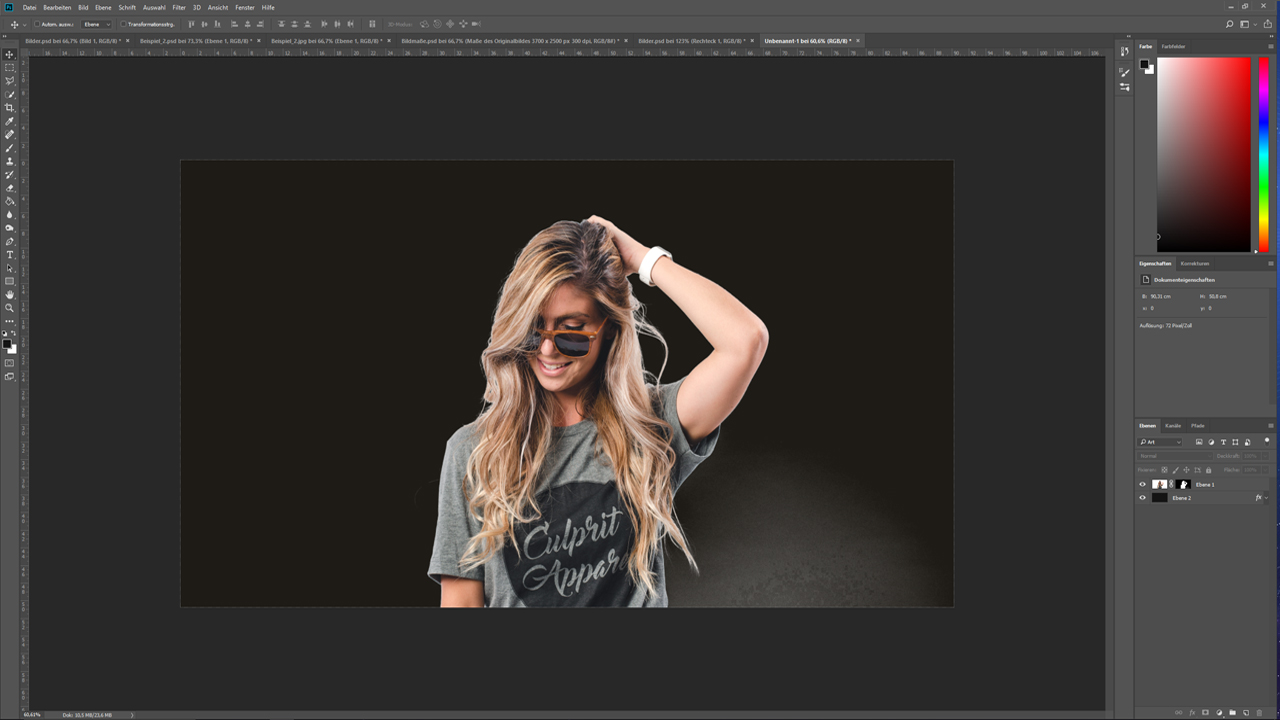Open Ebenen panel options menu
This screenshot has height=720, width=1280.
click(x=1271, y=426)
